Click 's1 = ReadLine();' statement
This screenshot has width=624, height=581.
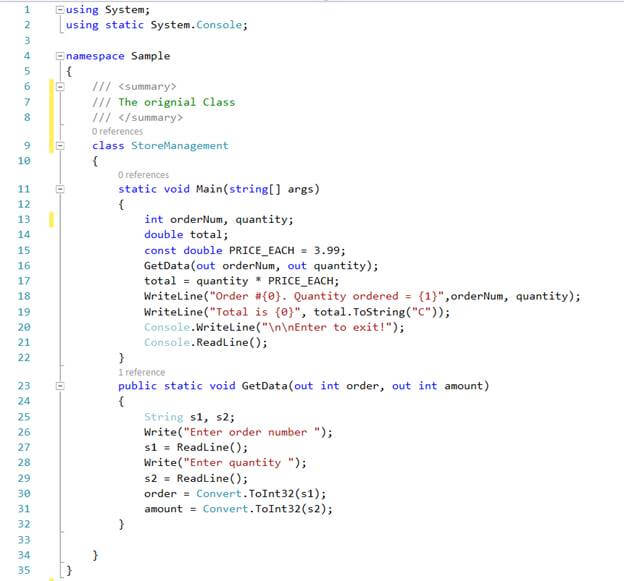pos(196,447)
